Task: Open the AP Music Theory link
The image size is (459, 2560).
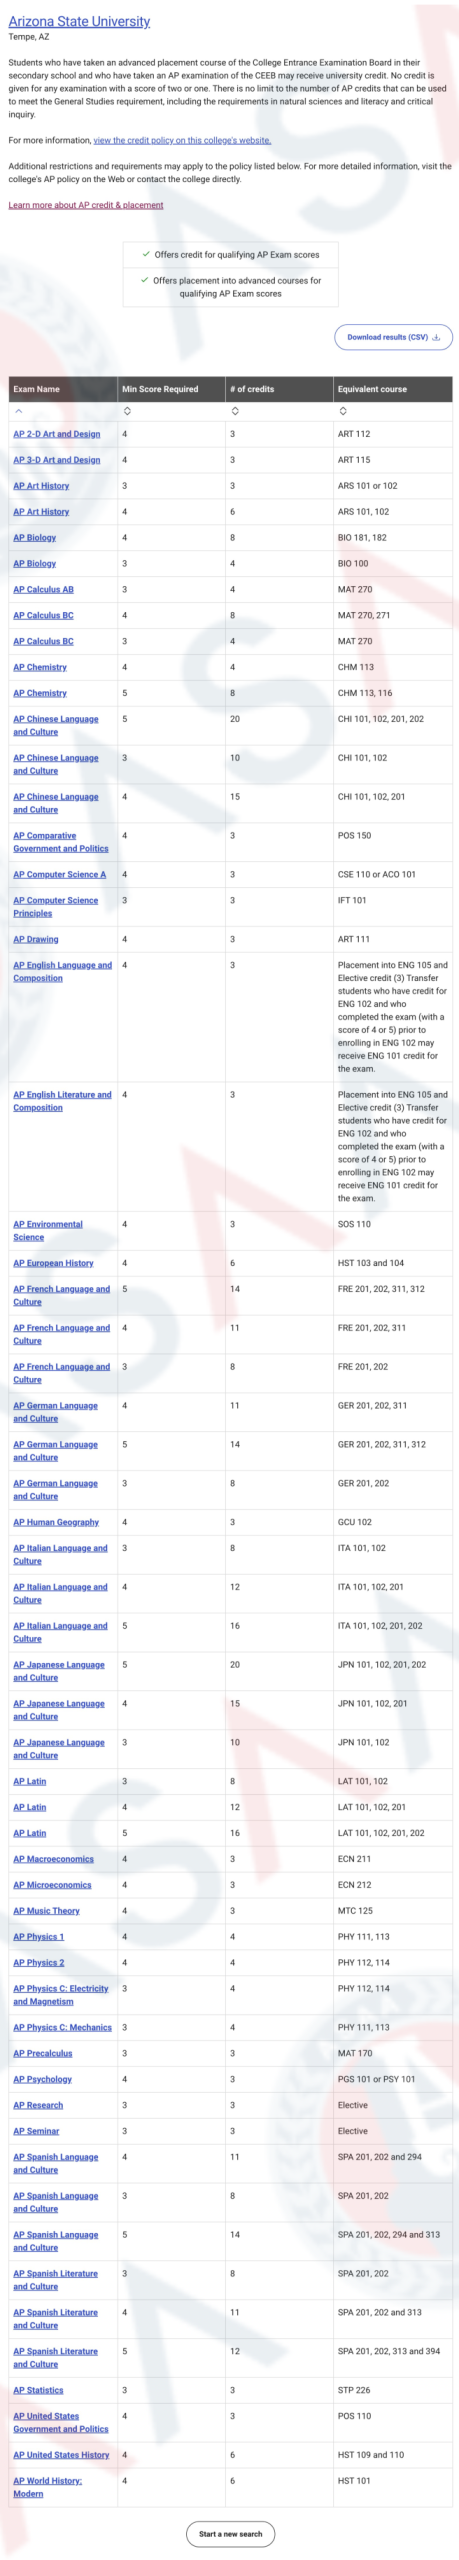Action: [x=46, y=1911]
